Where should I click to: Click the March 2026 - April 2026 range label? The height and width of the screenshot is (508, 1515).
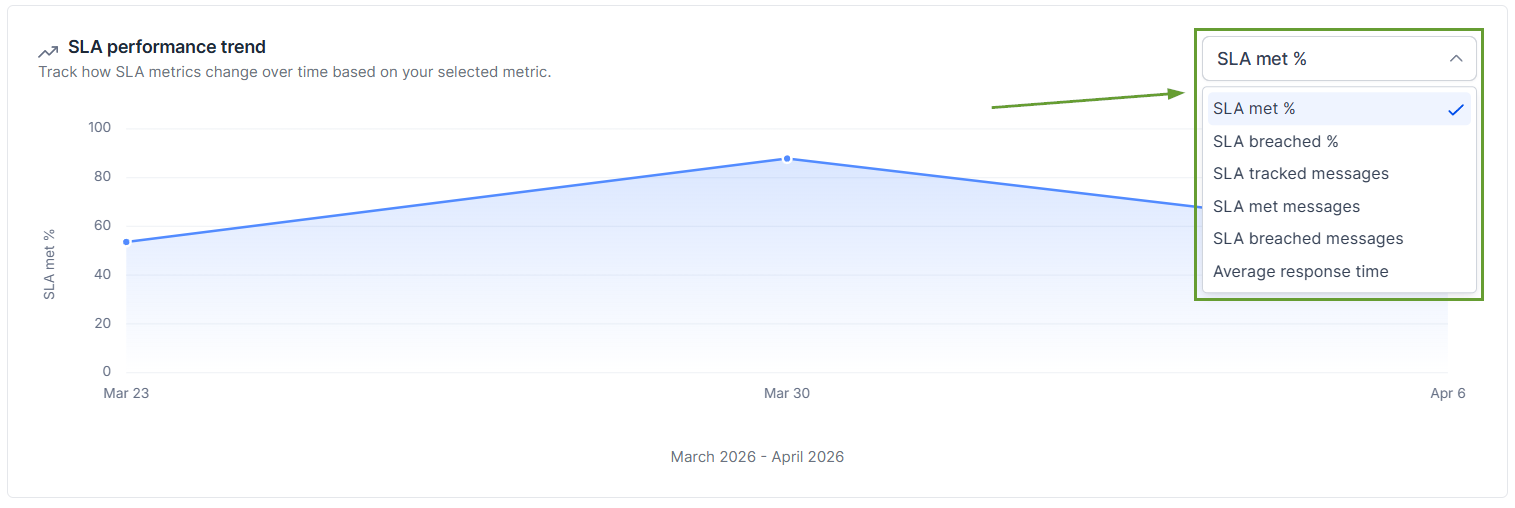(757, 457)
